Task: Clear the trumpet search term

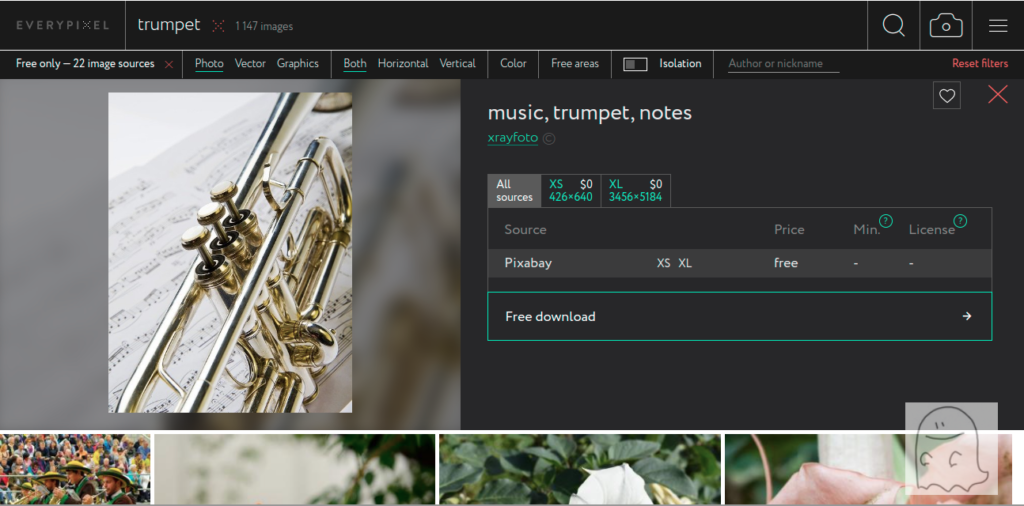Action: pos(218,26)
